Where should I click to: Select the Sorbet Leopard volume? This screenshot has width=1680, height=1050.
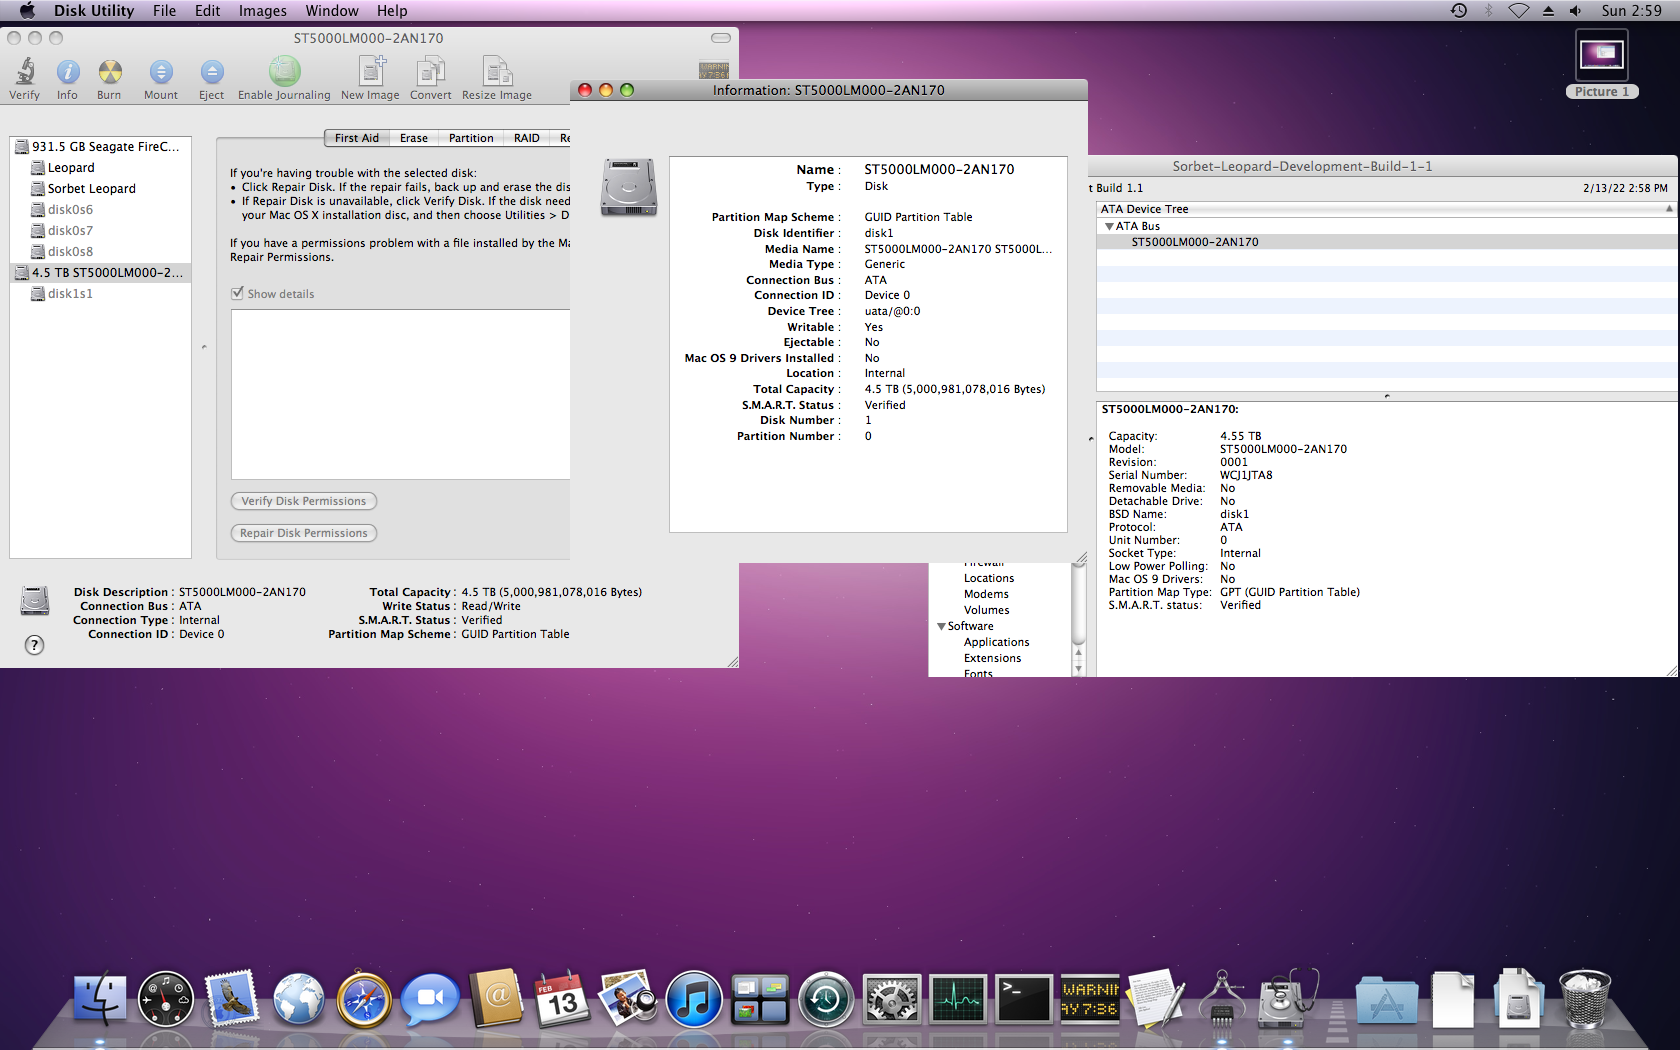coord(100,189)
